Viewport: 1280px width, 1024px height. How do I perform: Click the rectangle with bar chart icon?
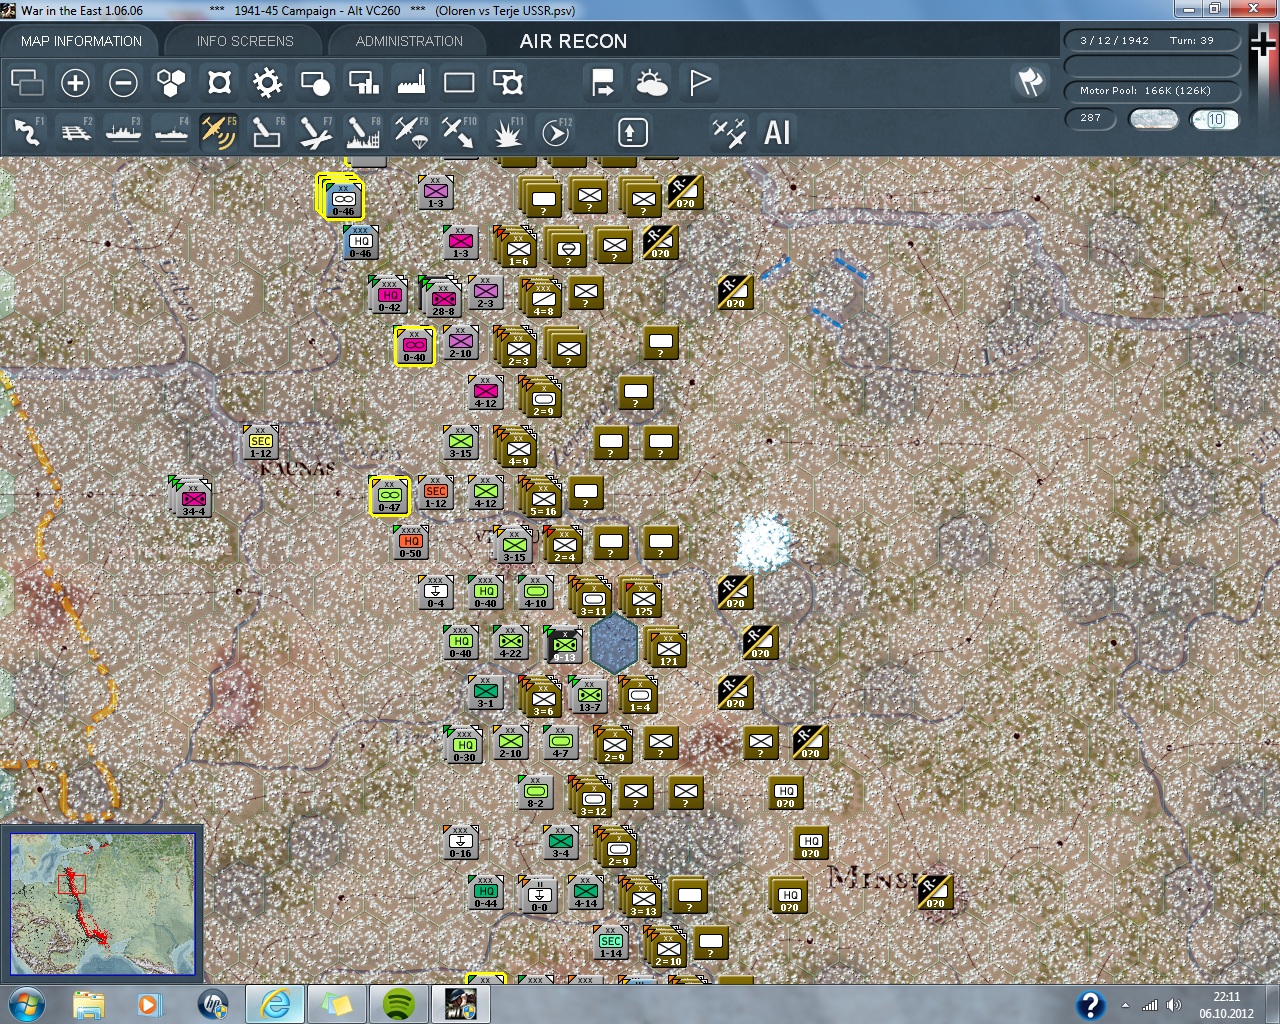363,82
